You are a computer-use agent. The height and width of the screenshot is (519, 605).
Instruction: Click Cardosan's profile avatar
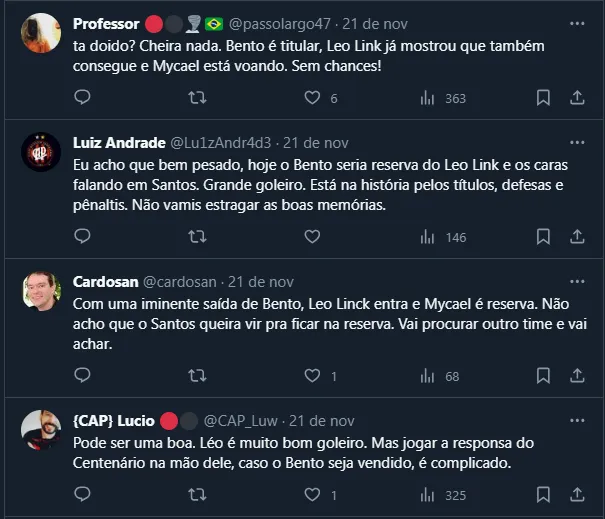(x=41, y=291)
